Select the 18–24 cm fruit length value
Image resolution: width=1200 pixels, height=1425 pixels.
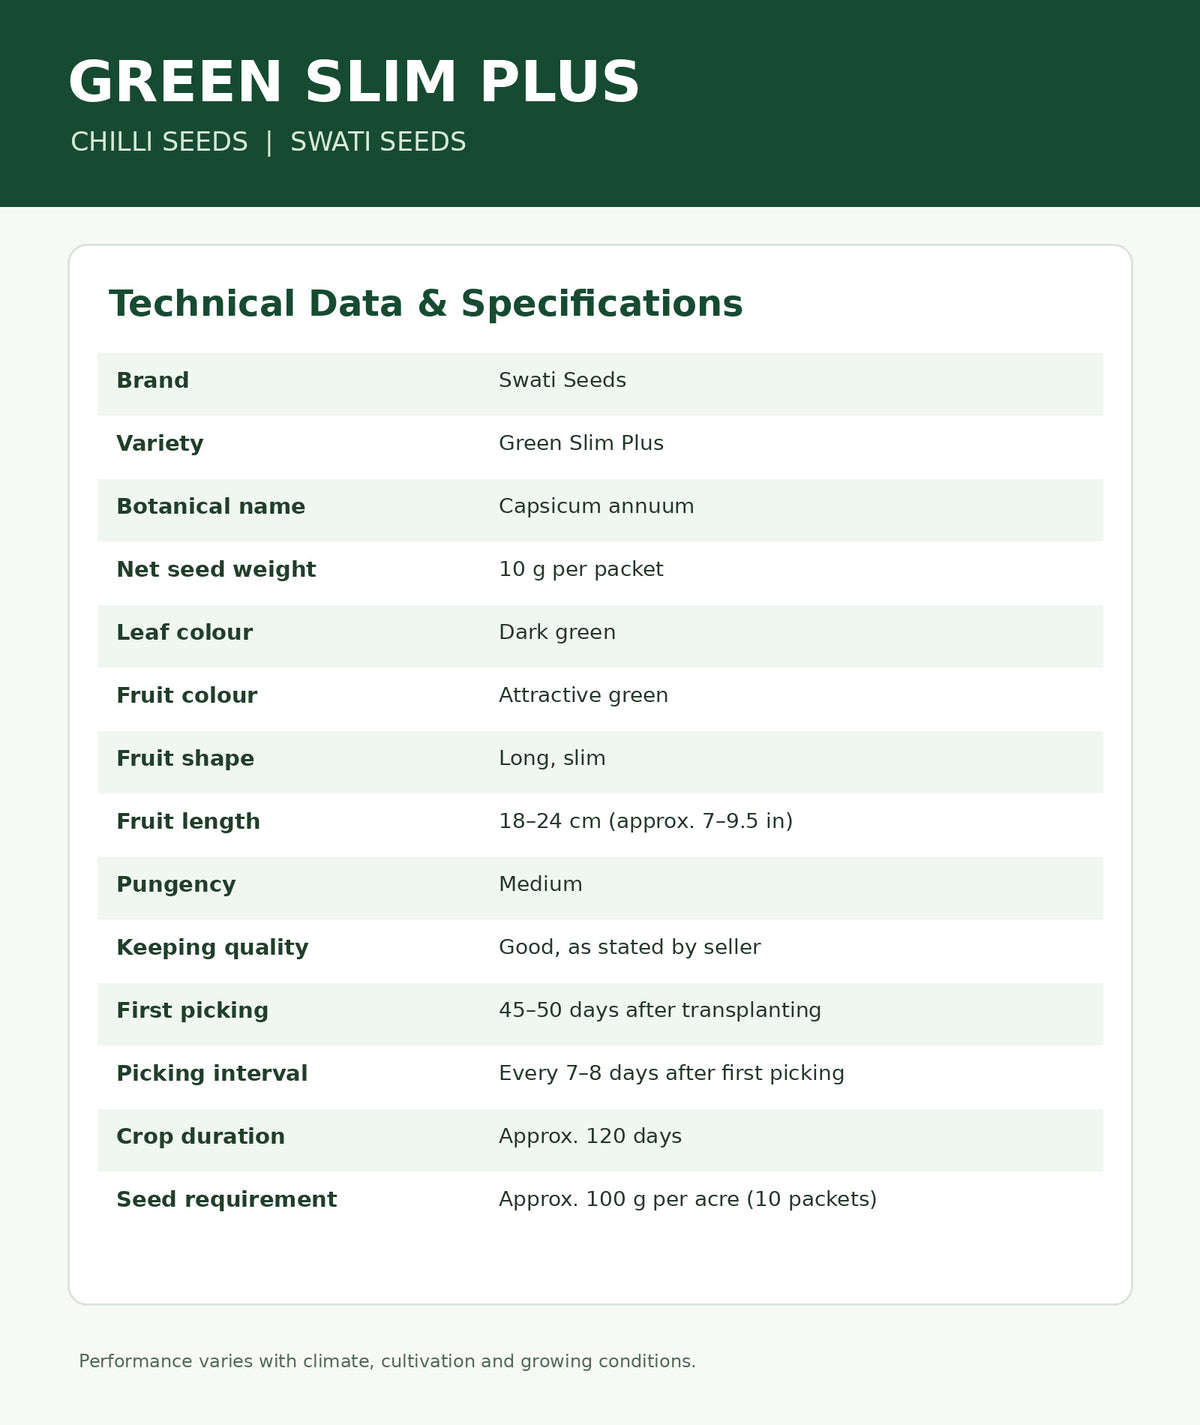point(646,822)
